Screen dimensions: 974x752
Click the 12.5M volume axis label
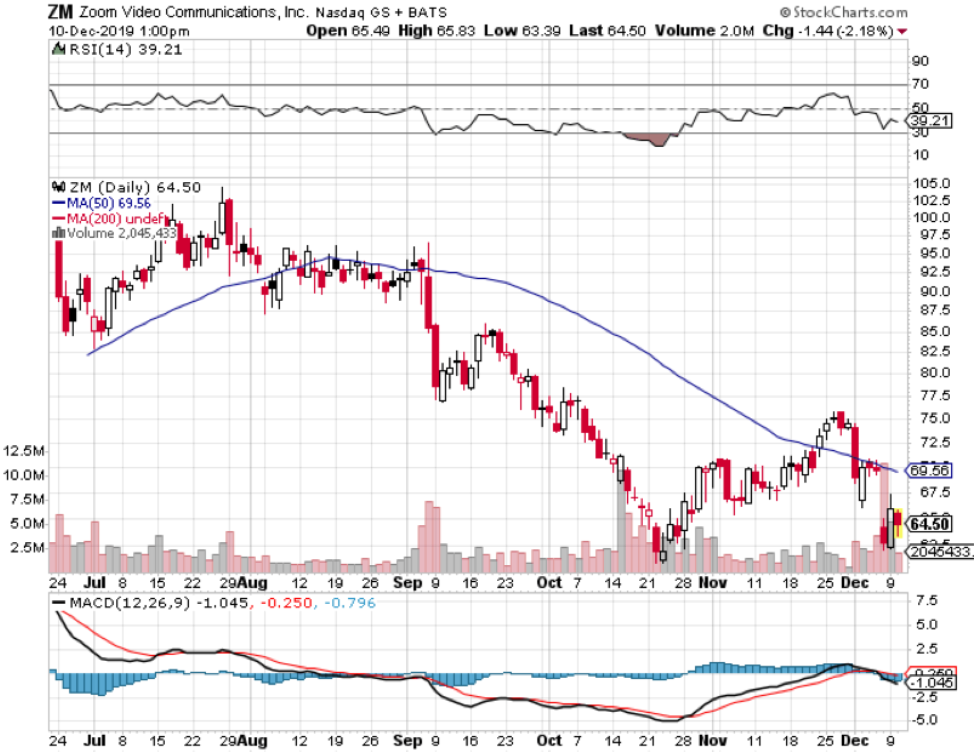[24, 451]
